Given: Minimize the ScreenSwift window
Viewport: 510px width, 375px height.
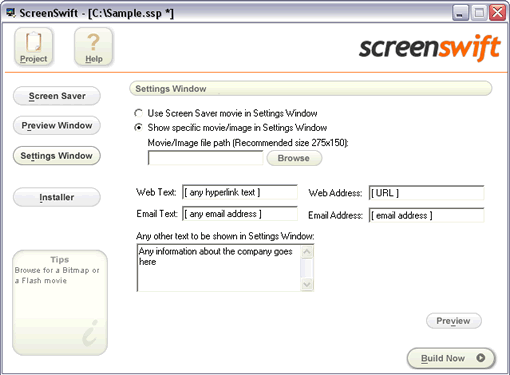Looking at the screenshot, I should coord(460,13).
